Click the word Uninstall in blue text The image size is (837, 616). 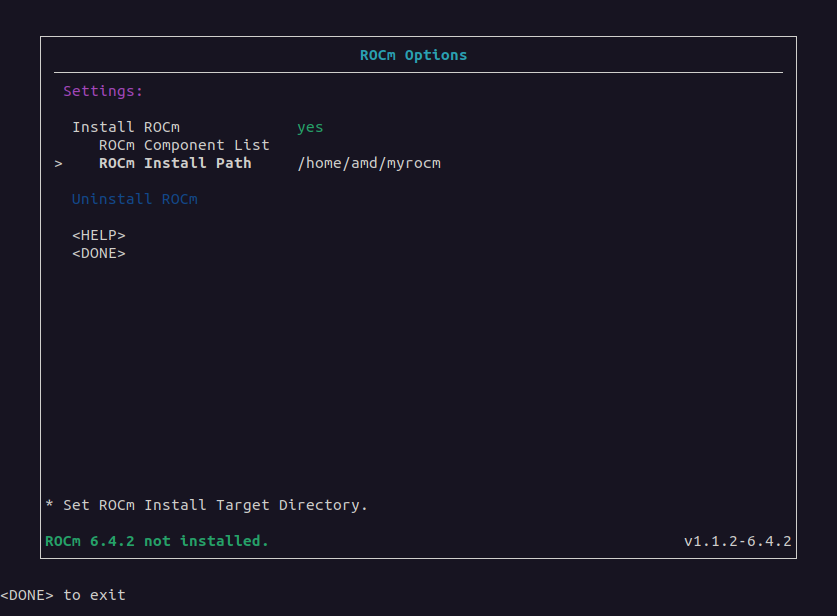click(112, 199)
